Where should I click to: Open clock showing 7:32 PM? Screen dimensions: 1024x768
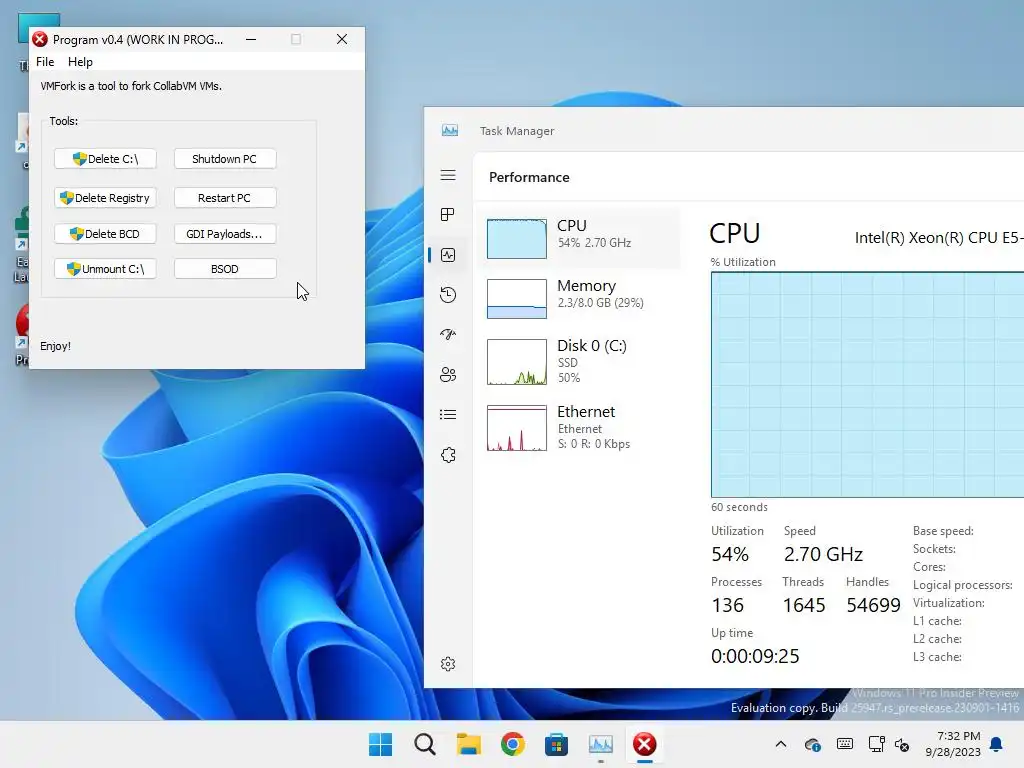point(953,744)
